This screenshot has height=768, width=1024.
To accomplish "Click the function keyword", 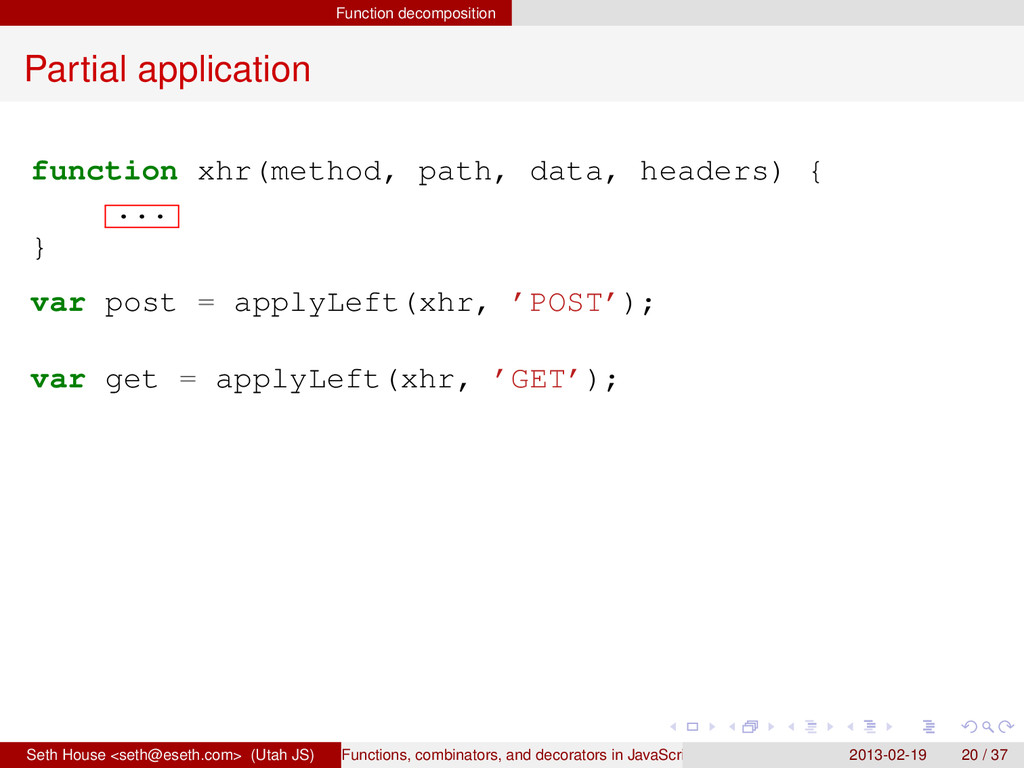I will pyautogui.click(x=104, y=171).
